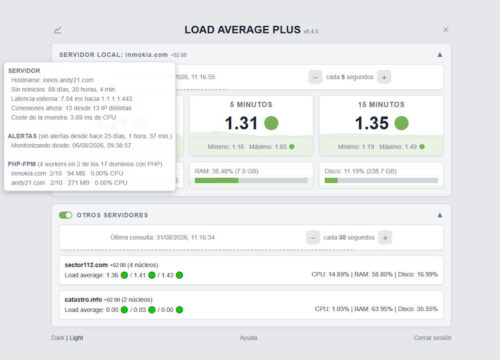Click the Última consulta timestamp in Otros Servidores
Viewport: 500px width, 360px height.
163,238
